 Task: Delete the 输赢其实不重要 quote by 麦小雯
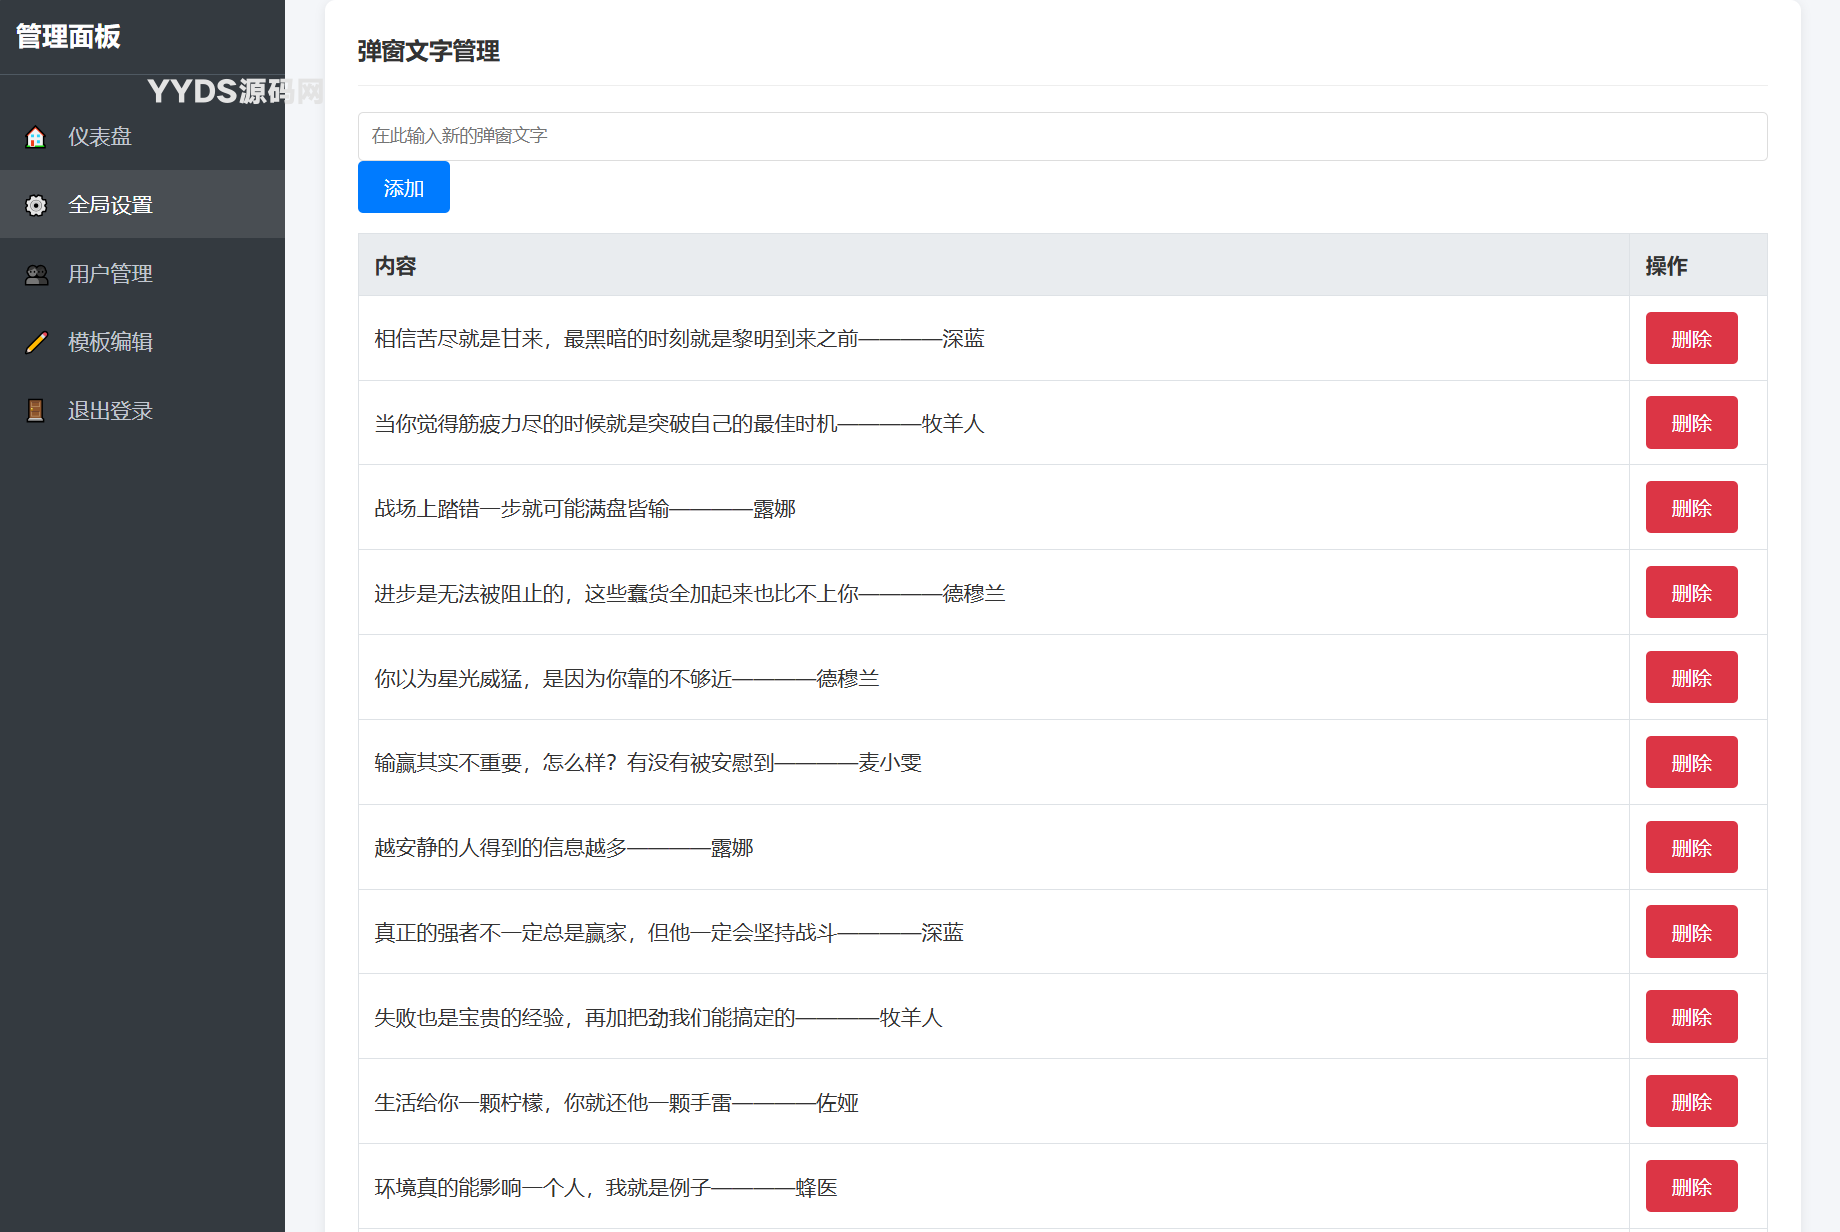(1691, 763)
